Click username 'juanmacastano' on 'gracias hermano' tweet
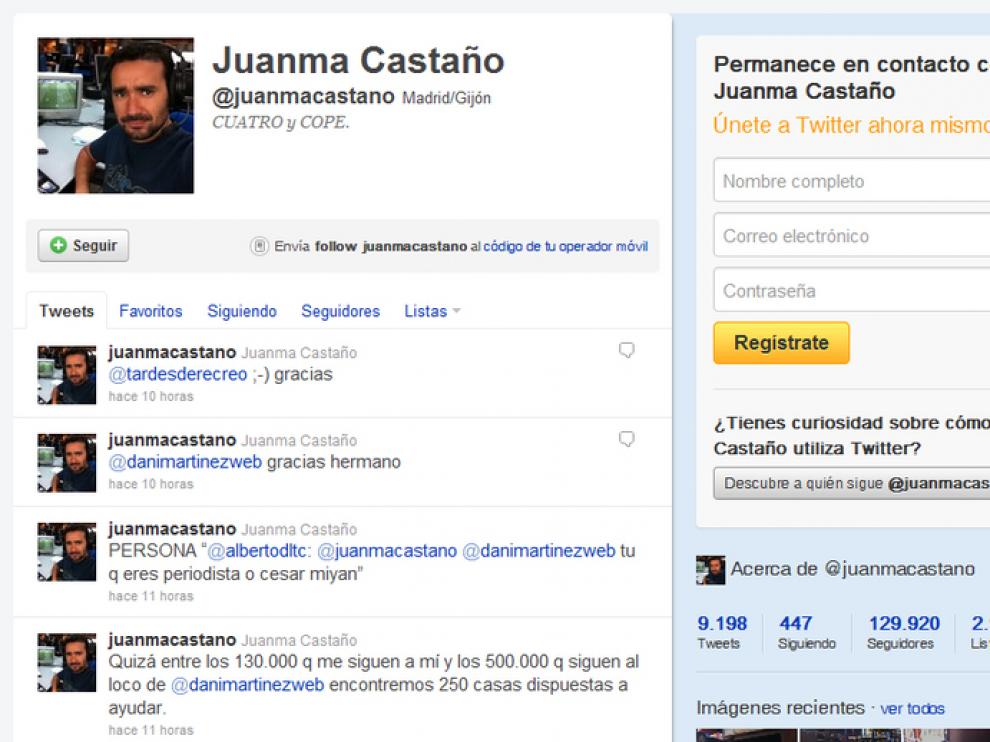 [172, 440]
